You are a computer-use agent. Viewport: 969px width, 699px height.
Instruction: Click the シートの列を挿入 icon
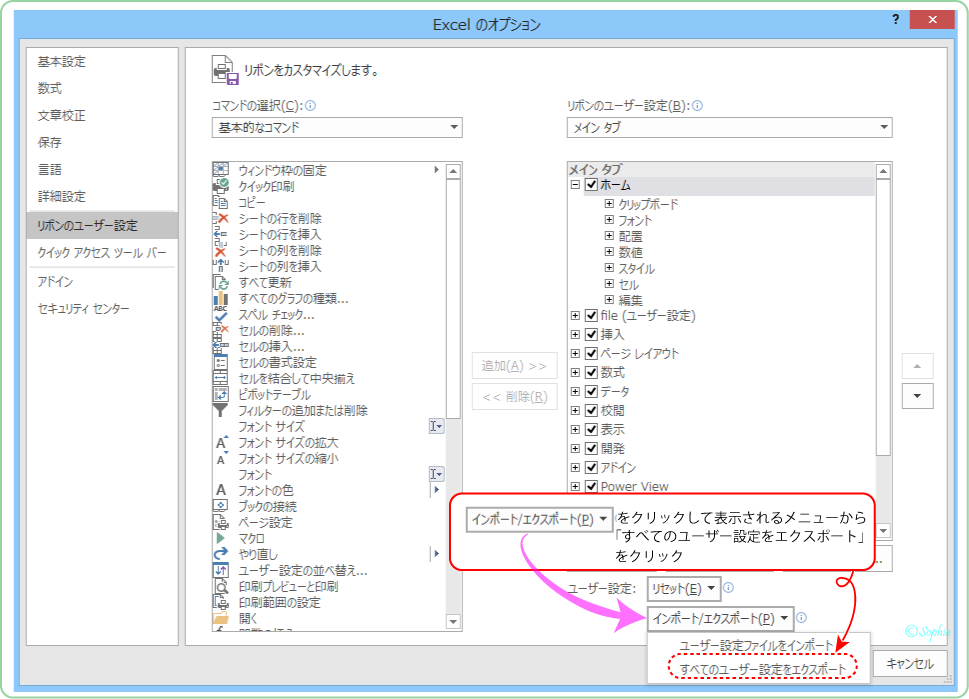(221, 266)
